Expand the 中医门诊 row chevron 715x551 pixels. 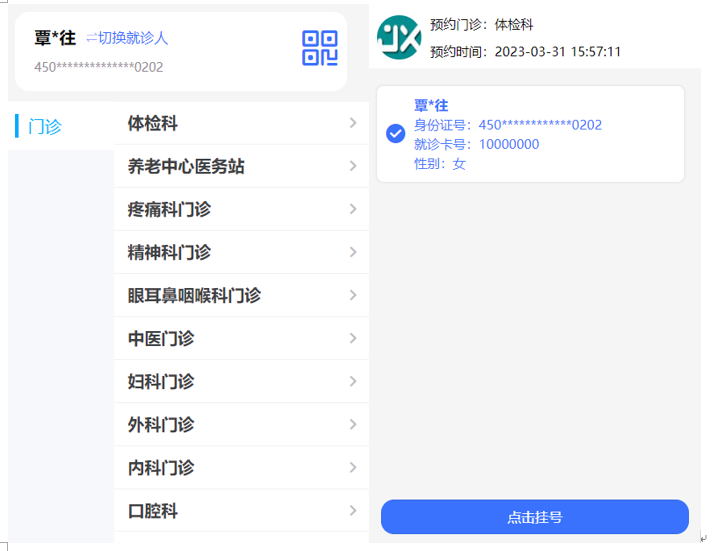353,338
